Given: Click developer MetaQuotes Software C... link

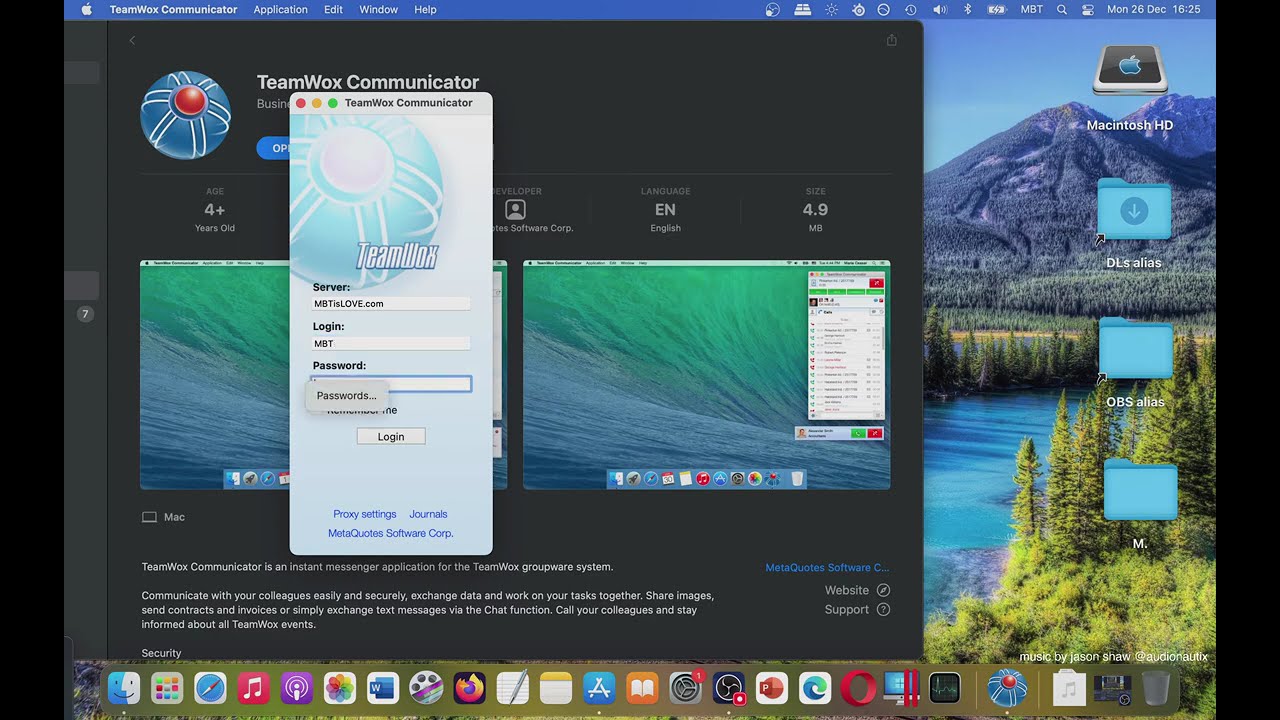Looking at the screenshot, I should pyautogui.click(x=827, y=567).
